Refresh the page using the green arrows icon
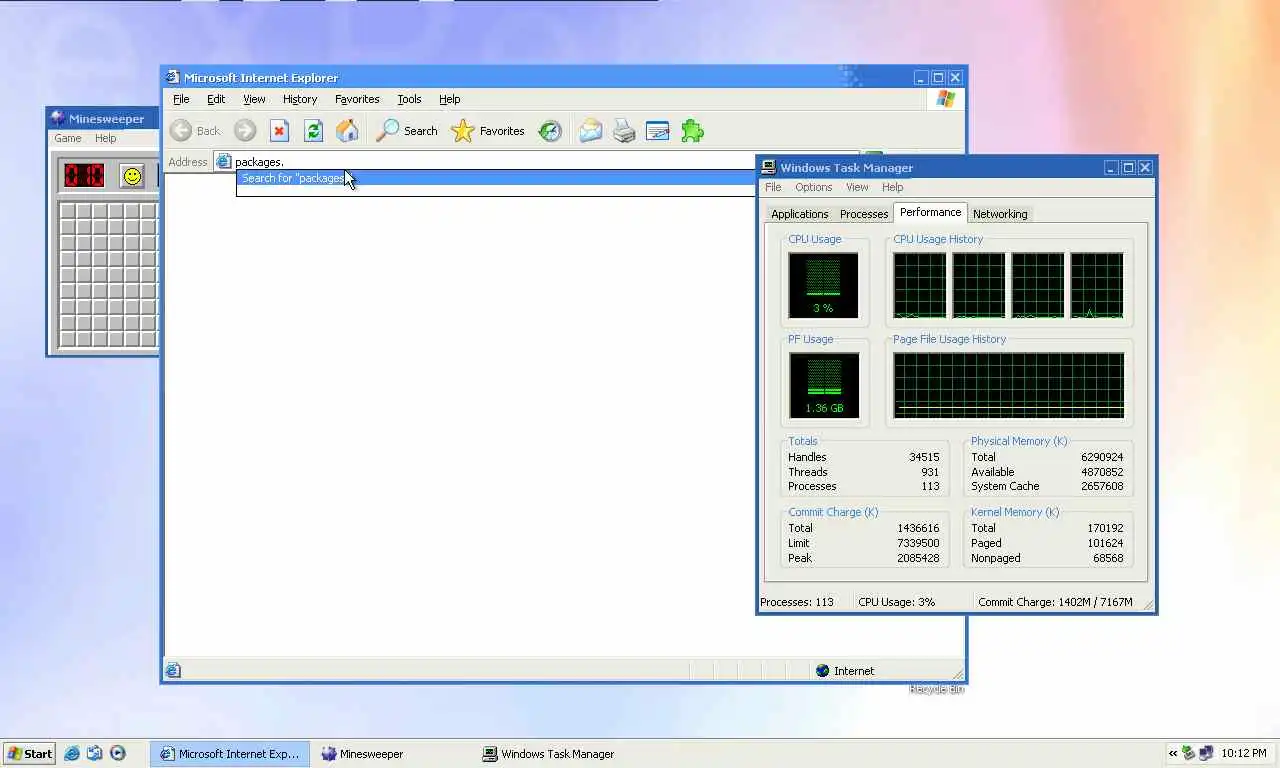The image size is (1280, 768). [313, 131]
